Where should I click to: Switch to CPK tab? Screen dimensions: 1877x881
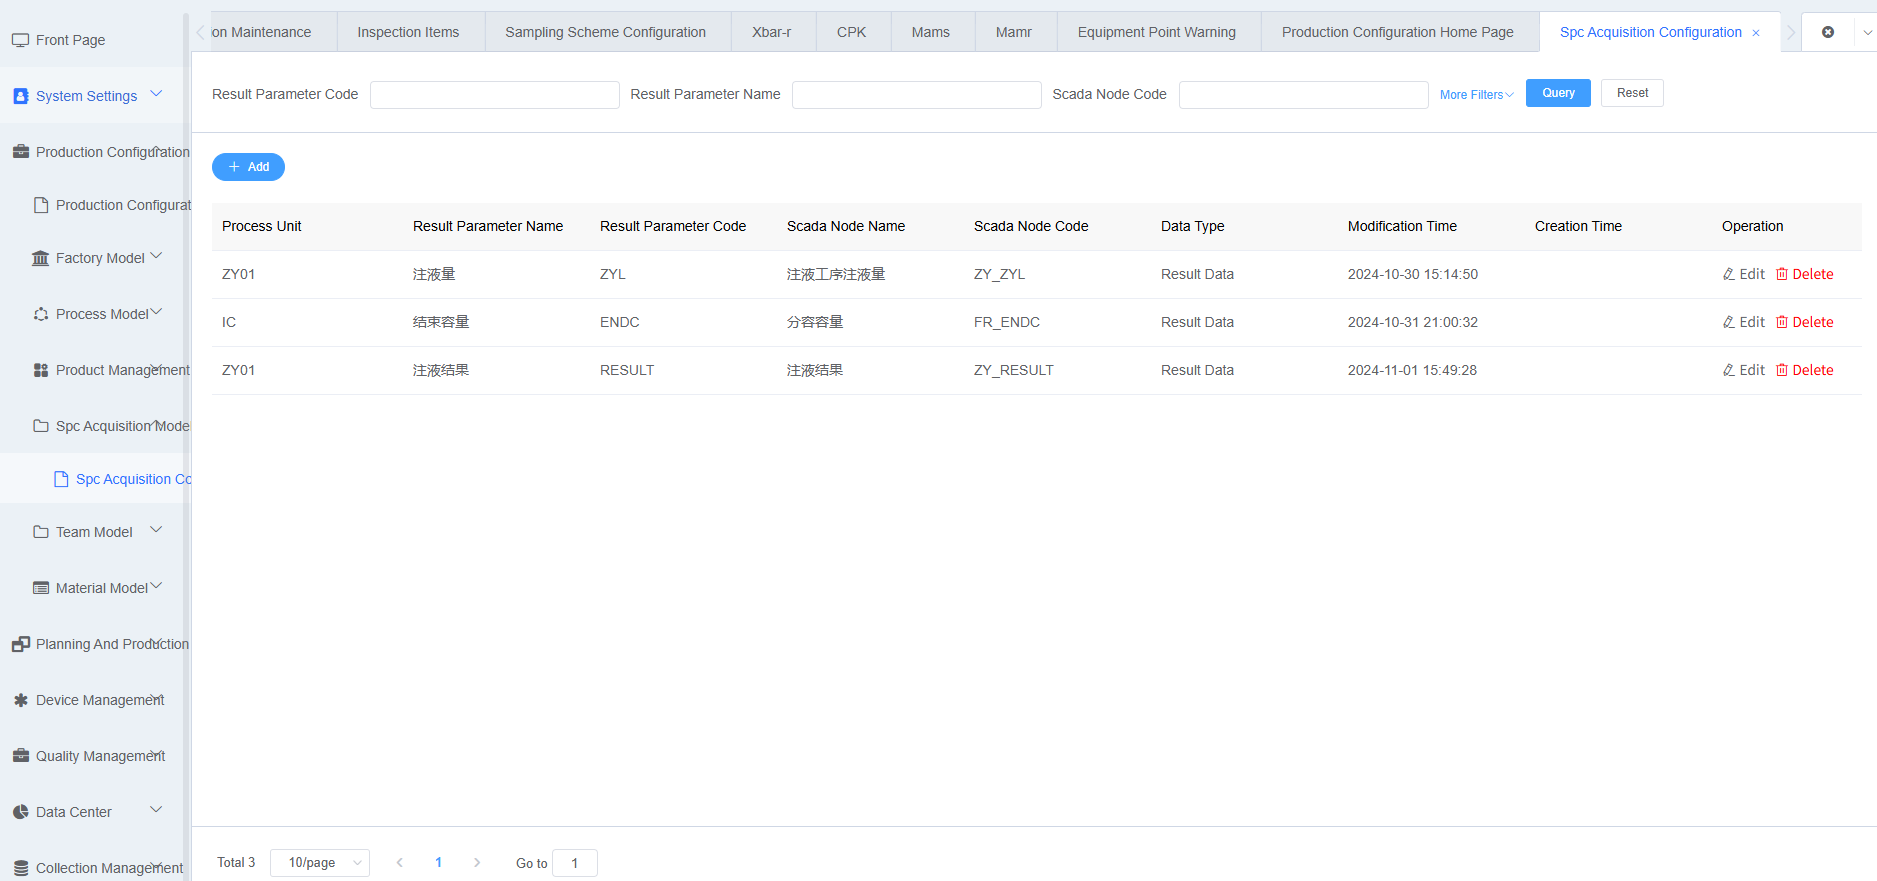(x=852, y=32)
